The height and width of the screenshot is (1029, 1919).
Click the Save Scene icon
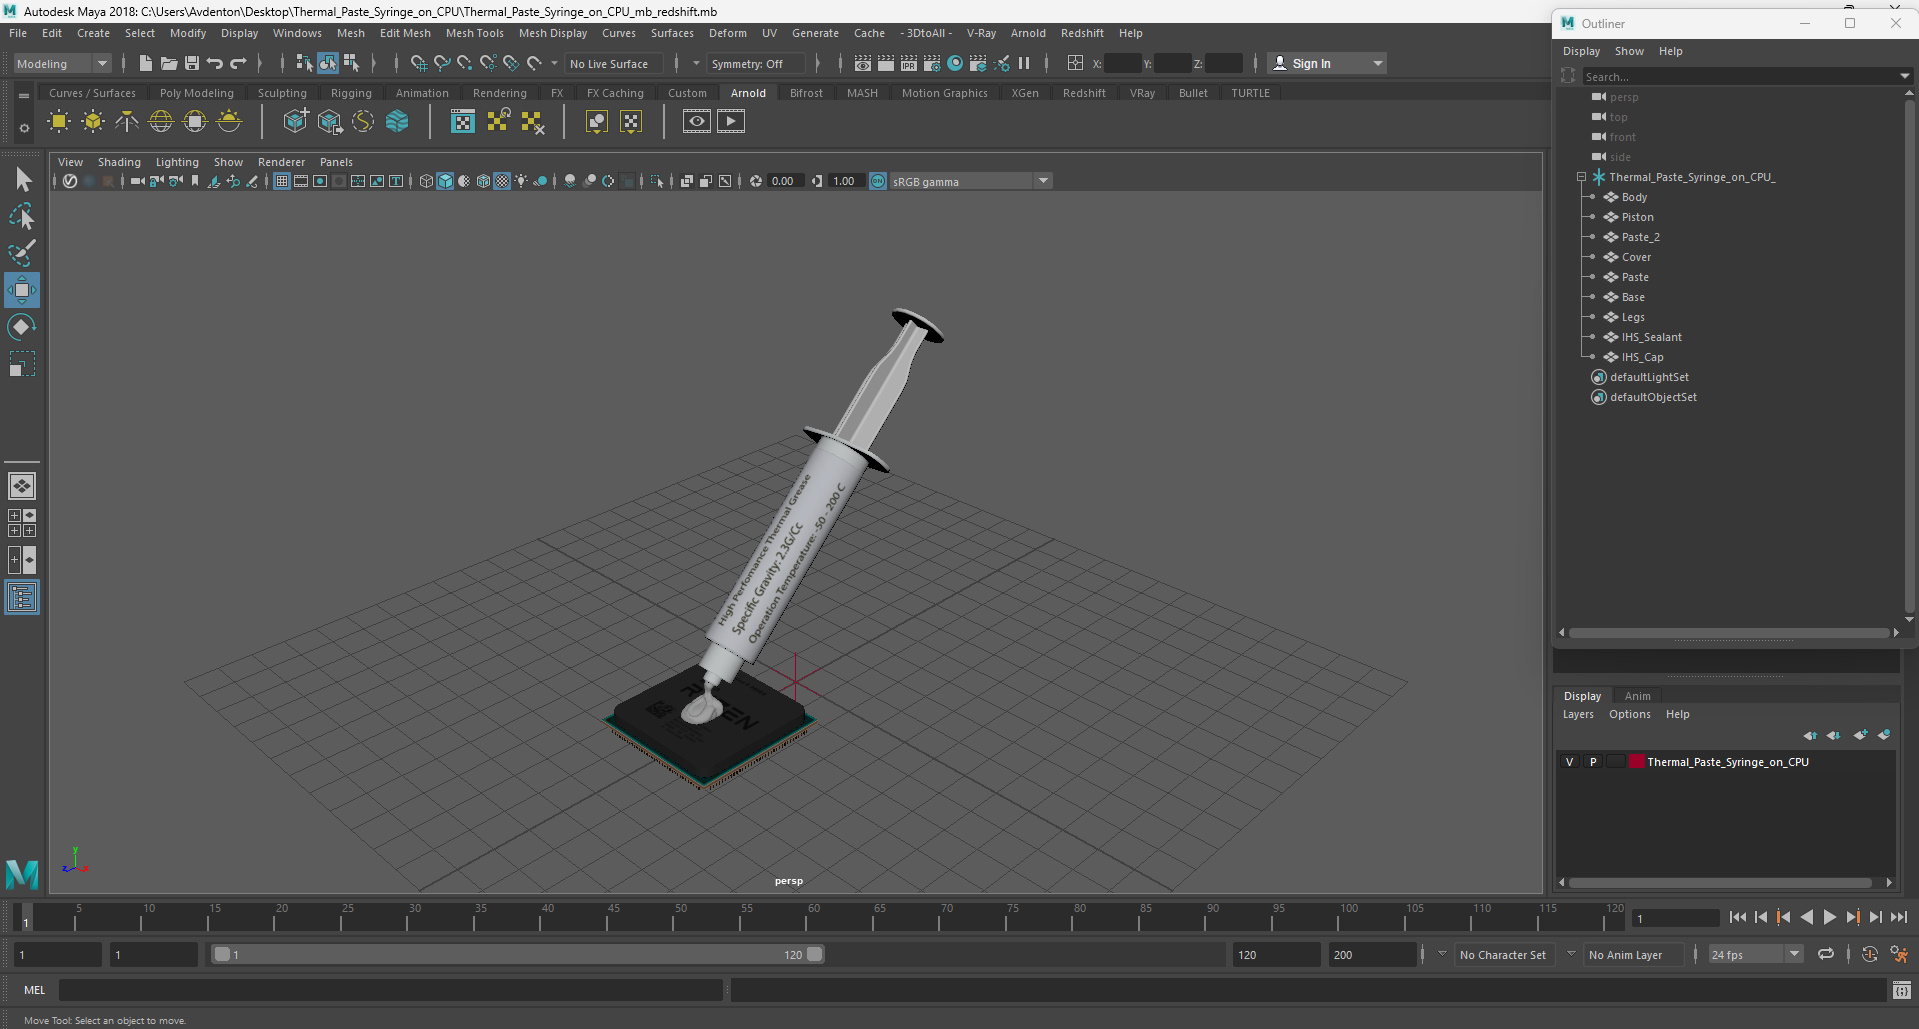pyautogui.click(x=192, y=63)
